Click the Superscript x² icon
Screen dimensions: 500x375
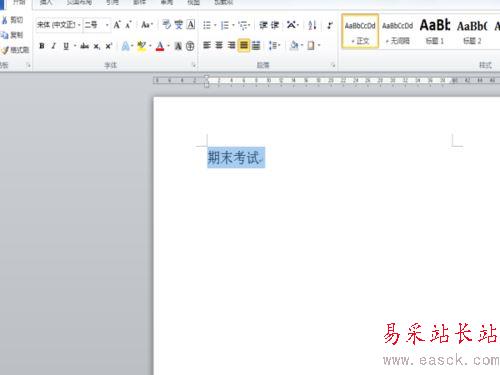109,46
